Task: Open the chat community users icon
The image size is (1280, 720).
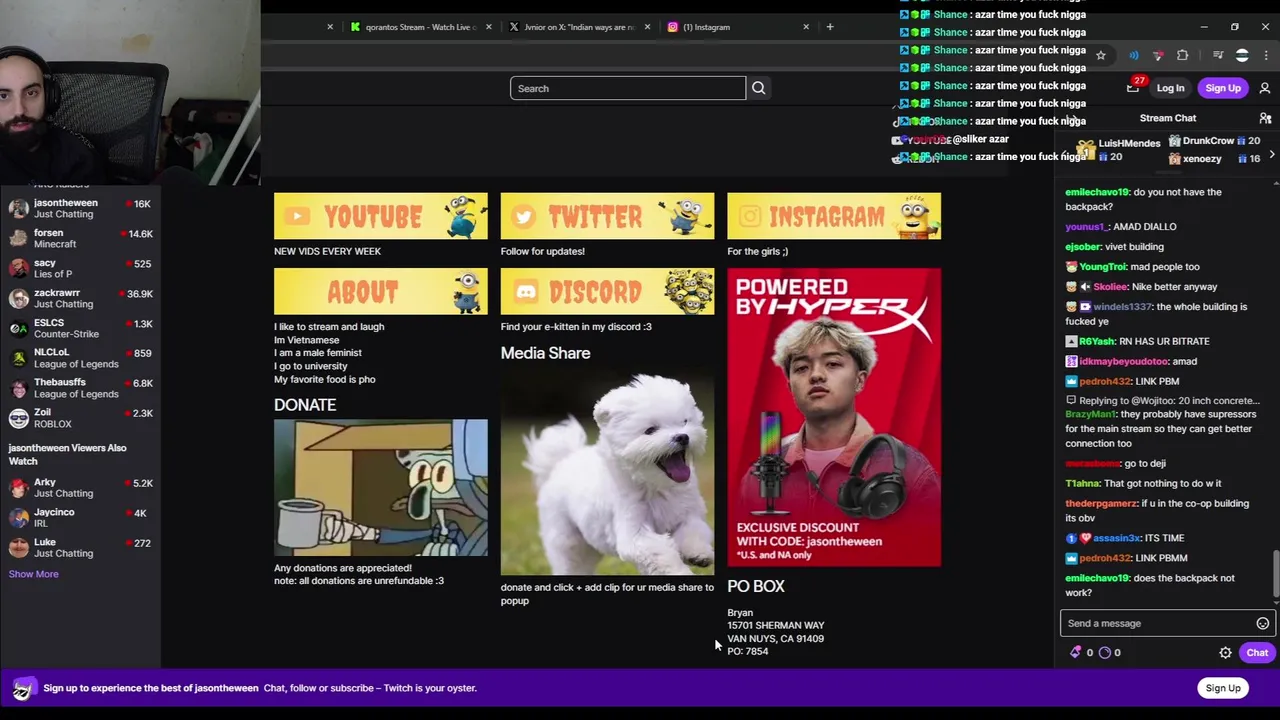Action: pyautogui.click(x=1265, y=118)
